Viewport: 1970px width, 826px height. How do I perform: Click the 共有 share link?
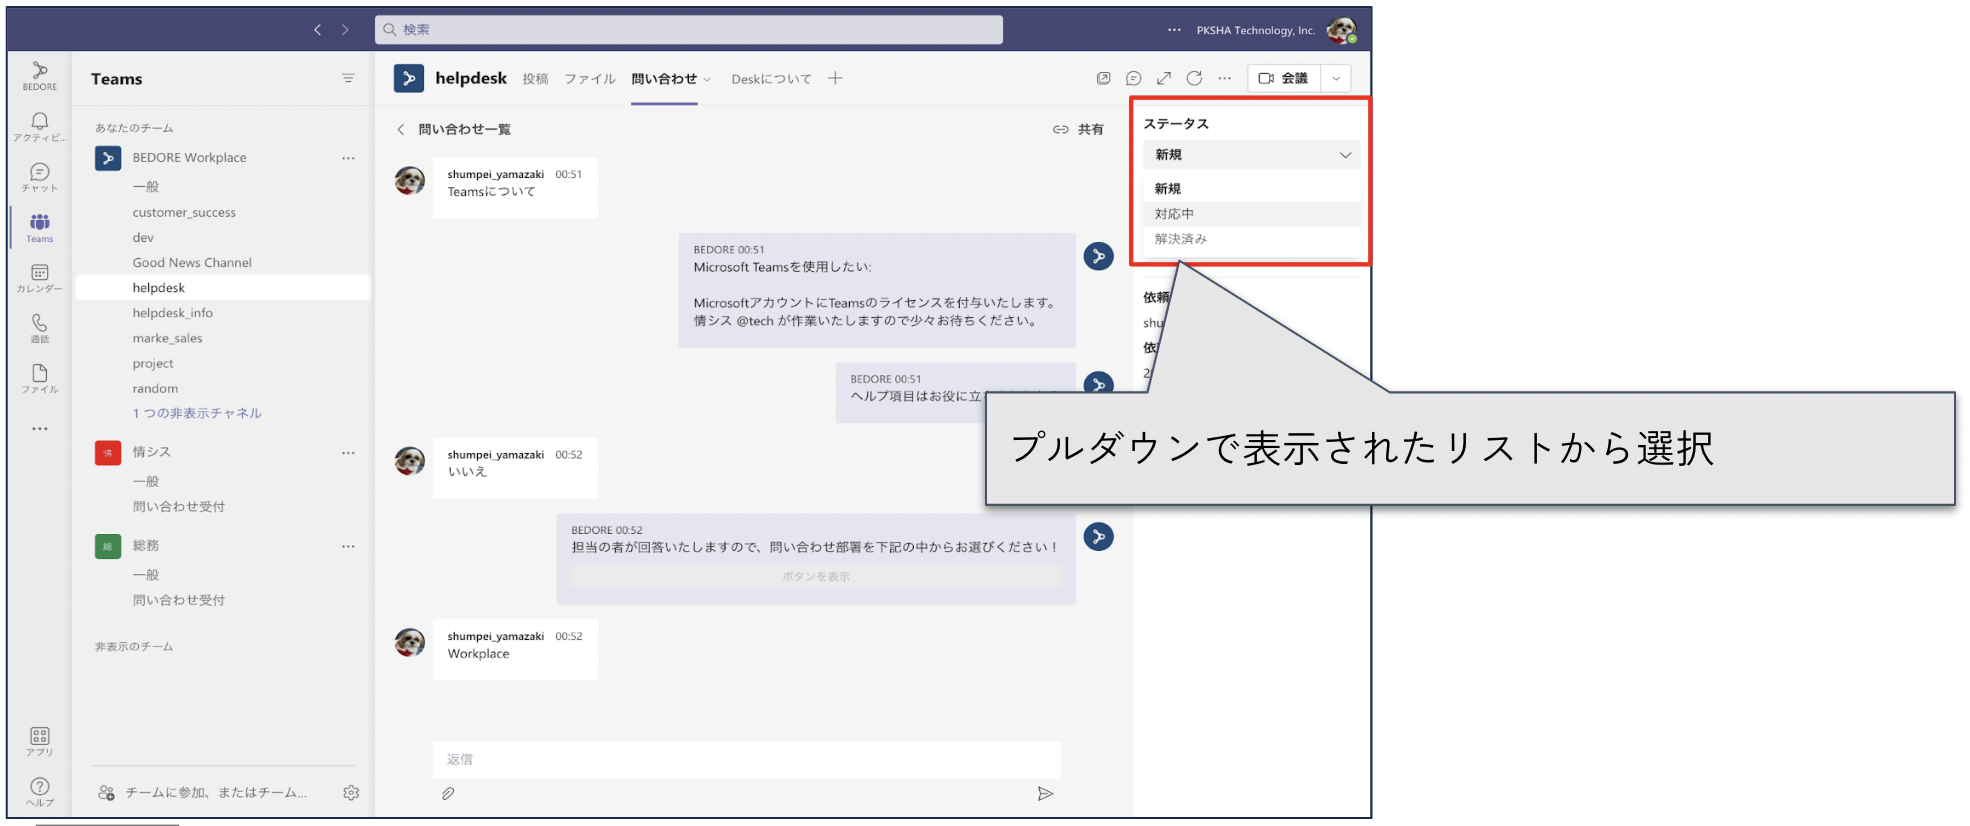1078,129
